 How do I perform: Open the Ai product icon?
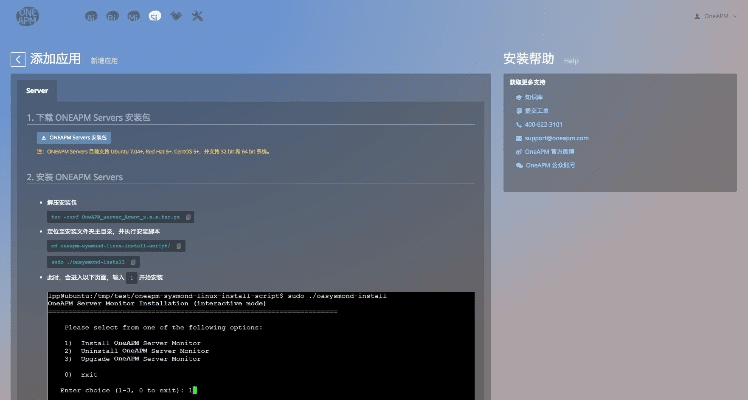(92, 17)
